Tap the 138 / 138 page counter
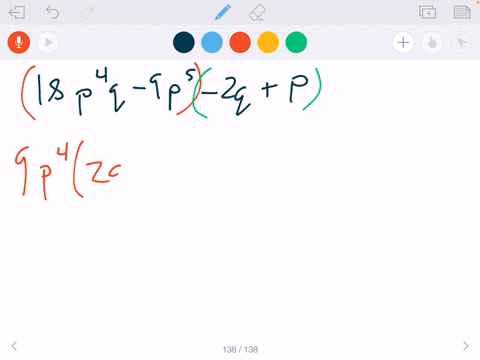The height and width of the screenshot is (360, 480). (240, 349)
